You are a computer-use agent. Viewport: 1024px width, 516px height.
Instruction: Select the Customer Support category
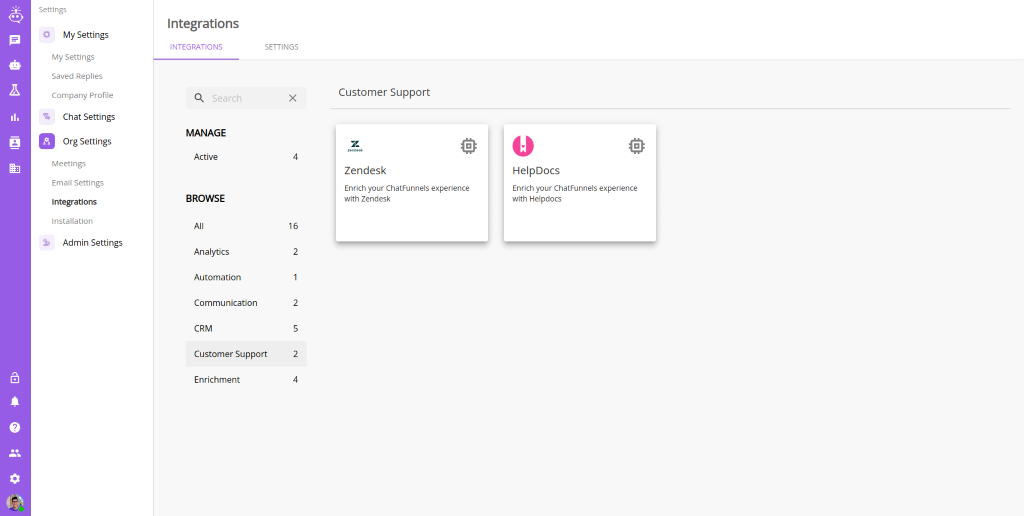[246, 354]
